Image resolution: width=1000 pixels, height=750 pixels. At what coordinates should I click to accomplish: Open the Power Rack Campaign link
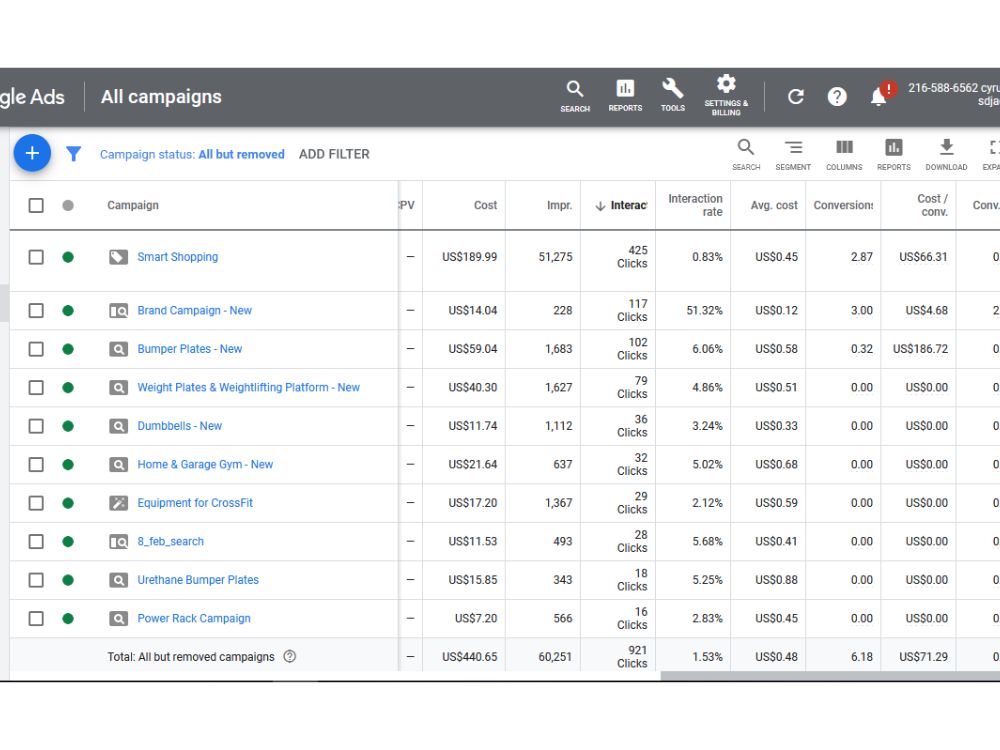point(194,619)
